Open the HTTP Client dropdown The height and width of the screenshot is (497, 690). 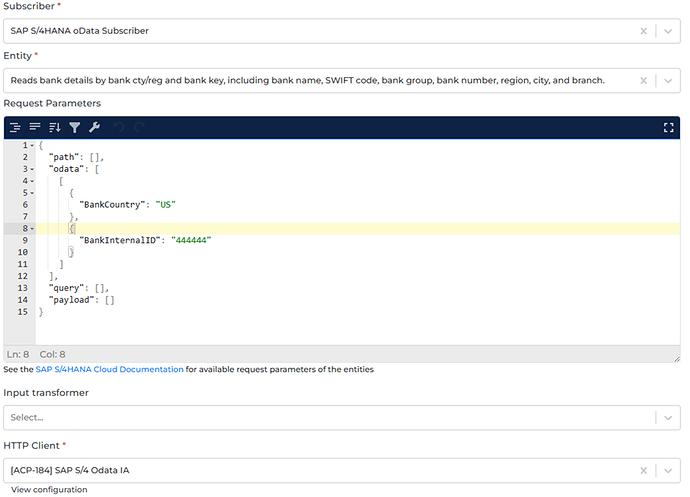click(x=668, y=471)
